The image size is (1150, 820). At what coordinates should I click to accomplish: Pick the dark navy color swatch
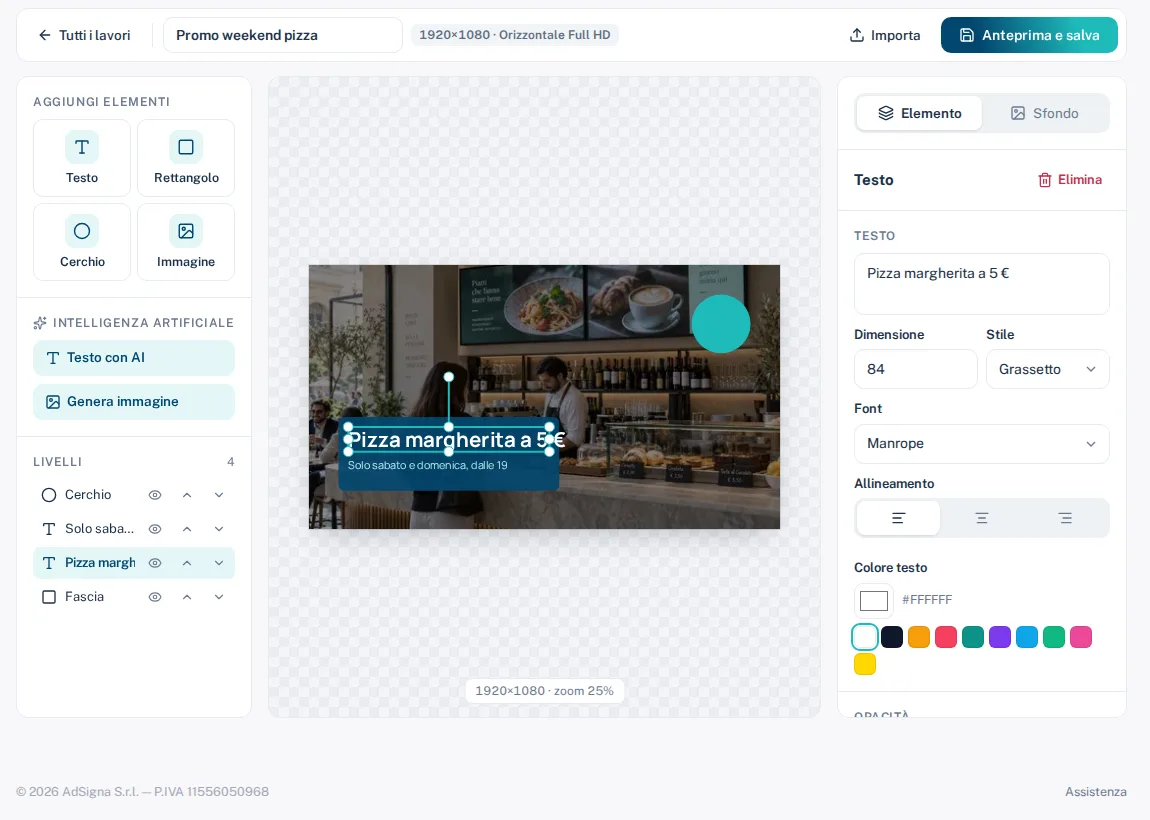(892, 637)
